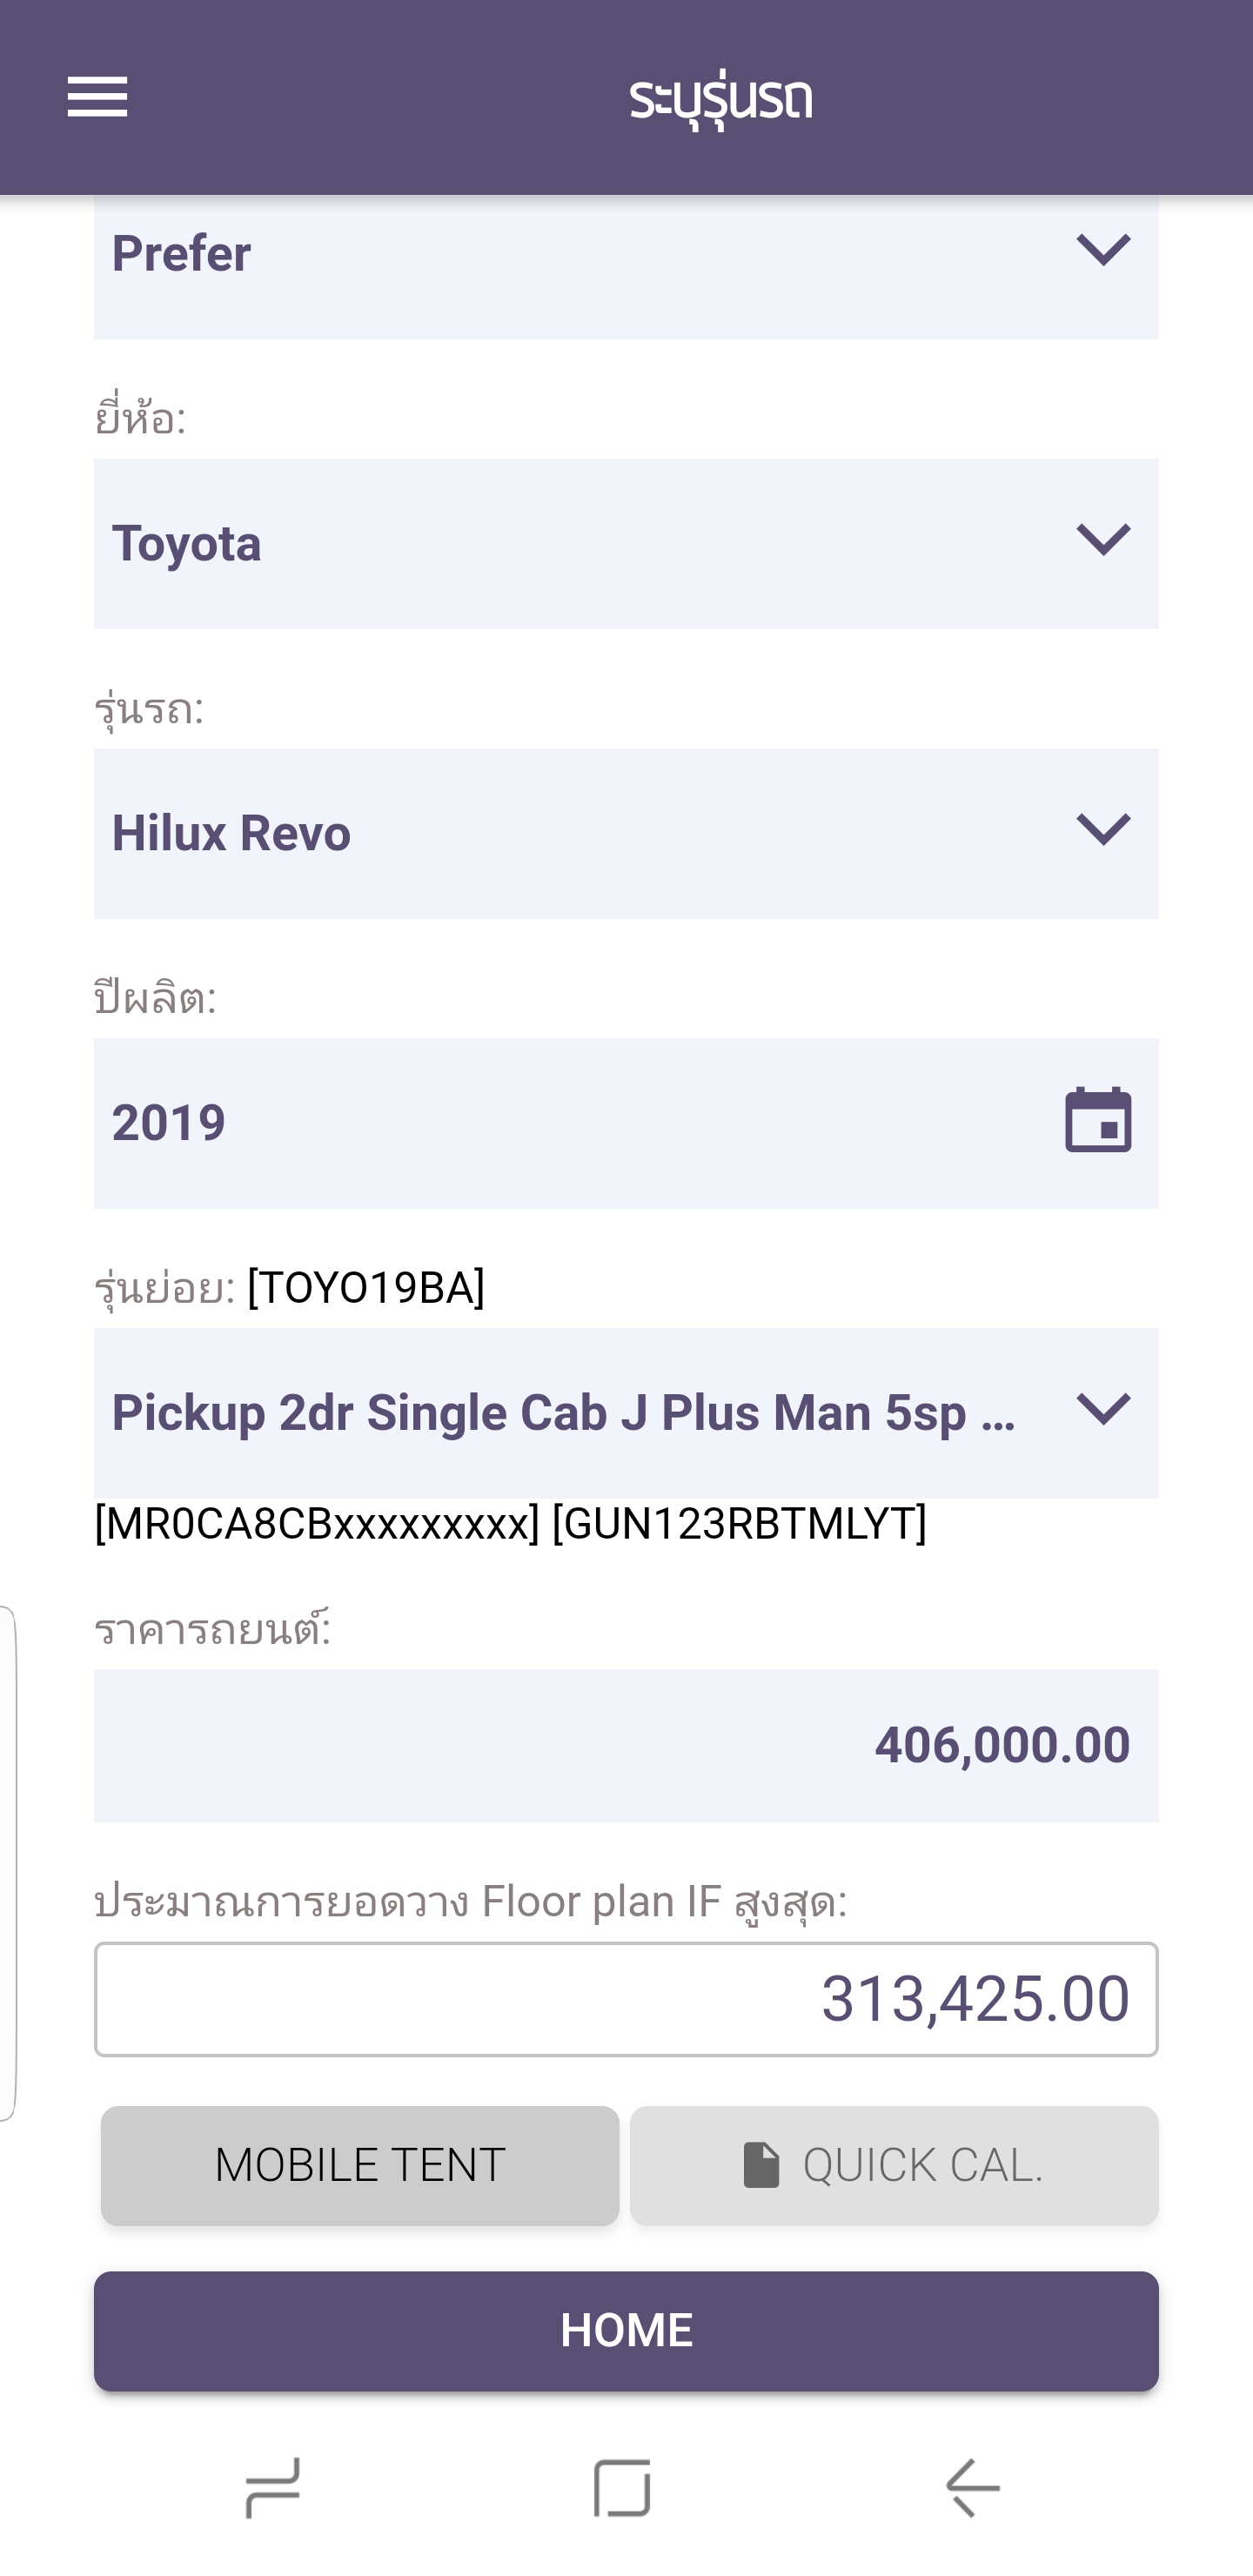Click the MOBILE TENT button
Screen dimensions: 1253x2576
click(360, 2165)
